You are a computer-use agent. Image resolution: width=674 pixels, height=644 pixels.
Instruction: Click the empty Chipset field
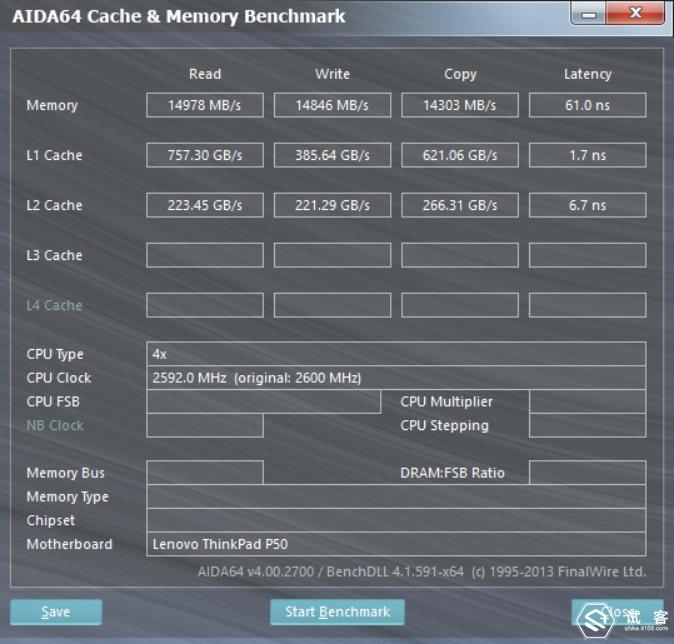click(x=396, y=520)
